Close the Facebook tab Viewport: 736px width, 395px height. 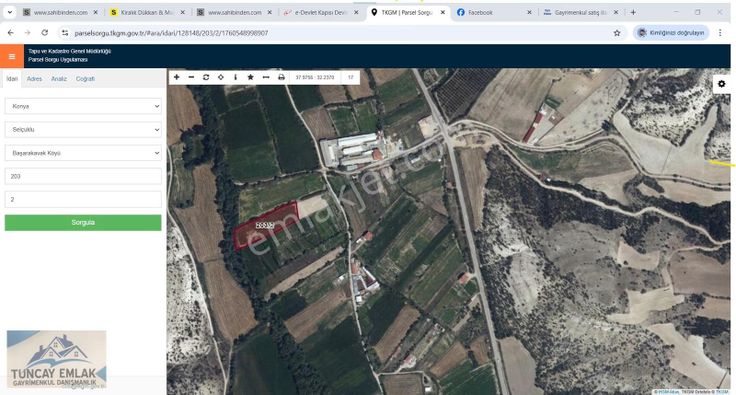point(529,13)
